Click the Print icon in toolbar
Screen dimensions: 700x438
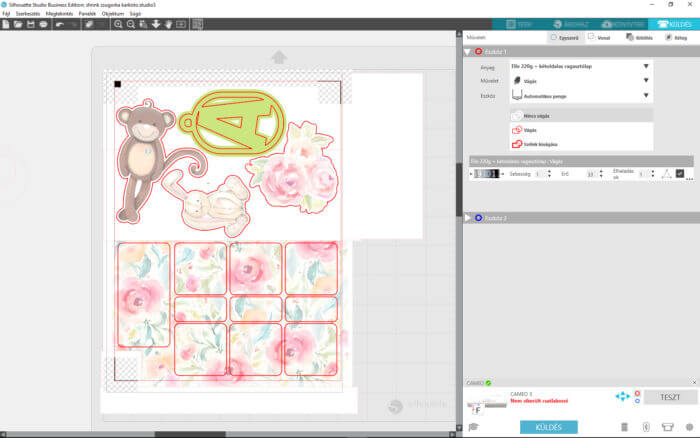click(x=43, y=24)
